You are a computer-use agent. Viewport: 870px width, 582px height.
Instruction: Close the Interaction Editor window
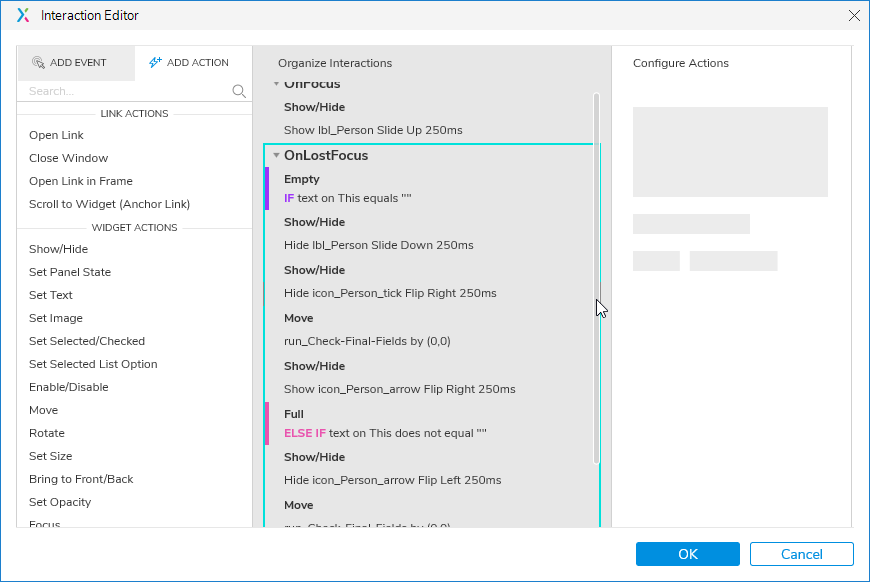[853, 15]
